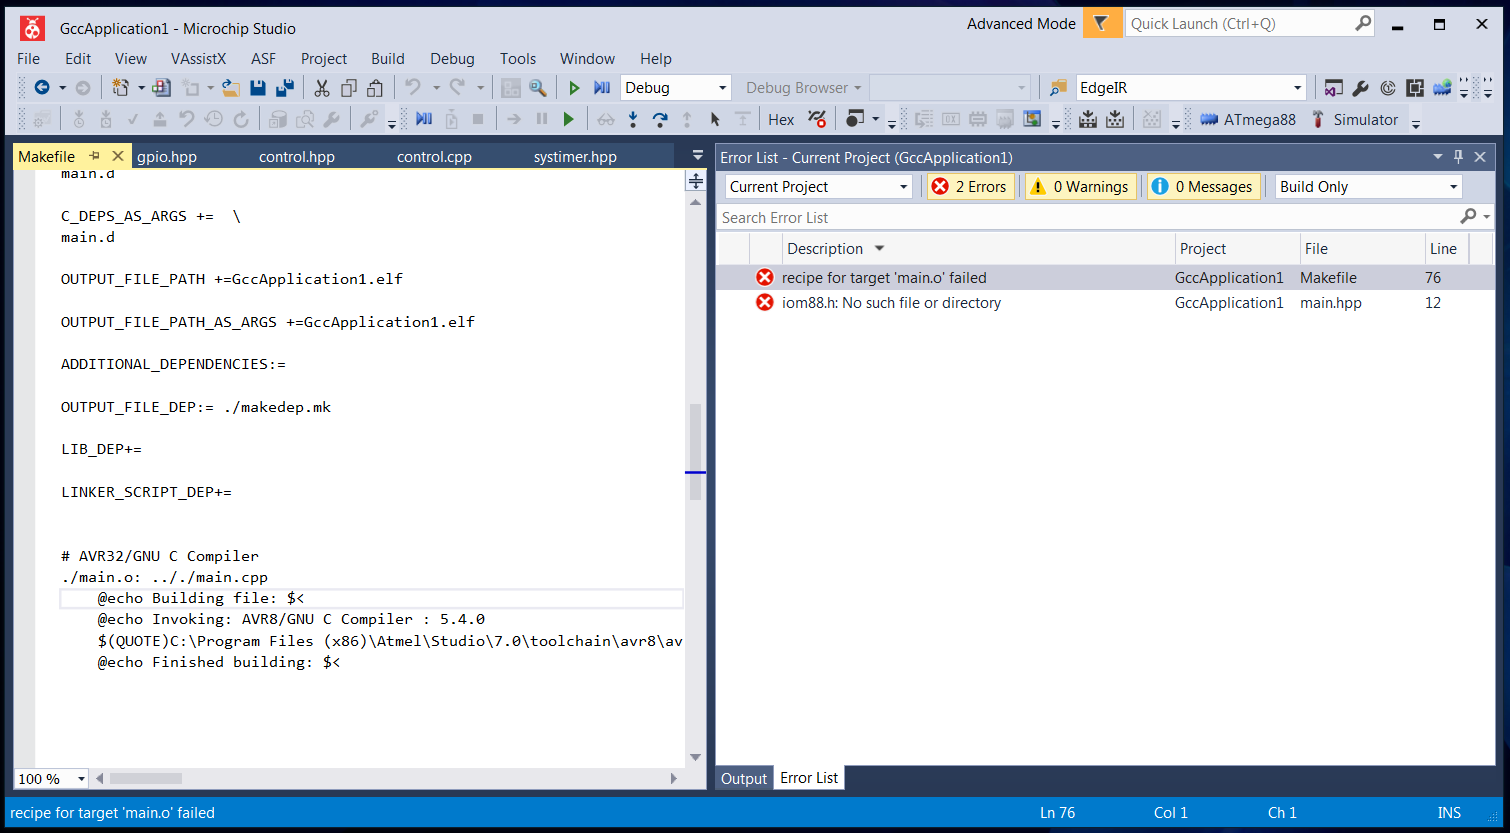The width and height of the screenshot is (1510, 833).
Task: Click the Memory image window icon
Action: click(x=1032, y=120)
